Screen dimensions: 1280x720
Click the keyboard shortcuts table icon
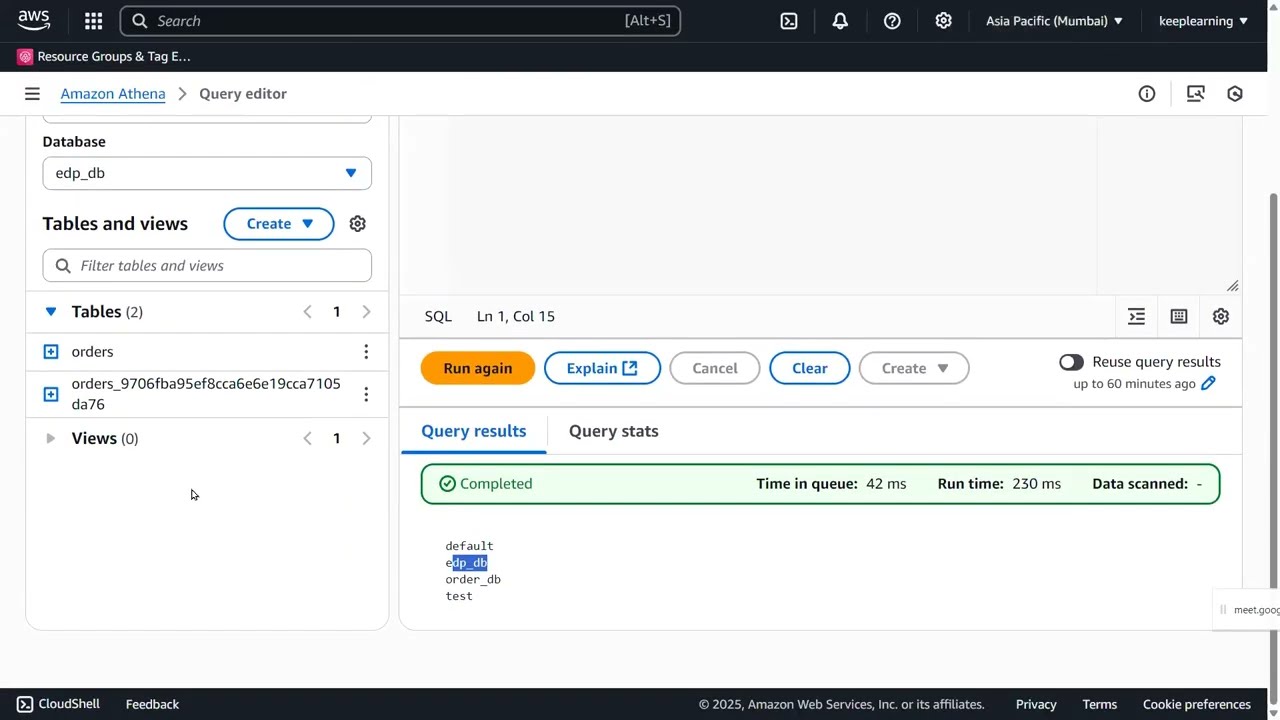pyautogui.click(x=1179, y=317)
